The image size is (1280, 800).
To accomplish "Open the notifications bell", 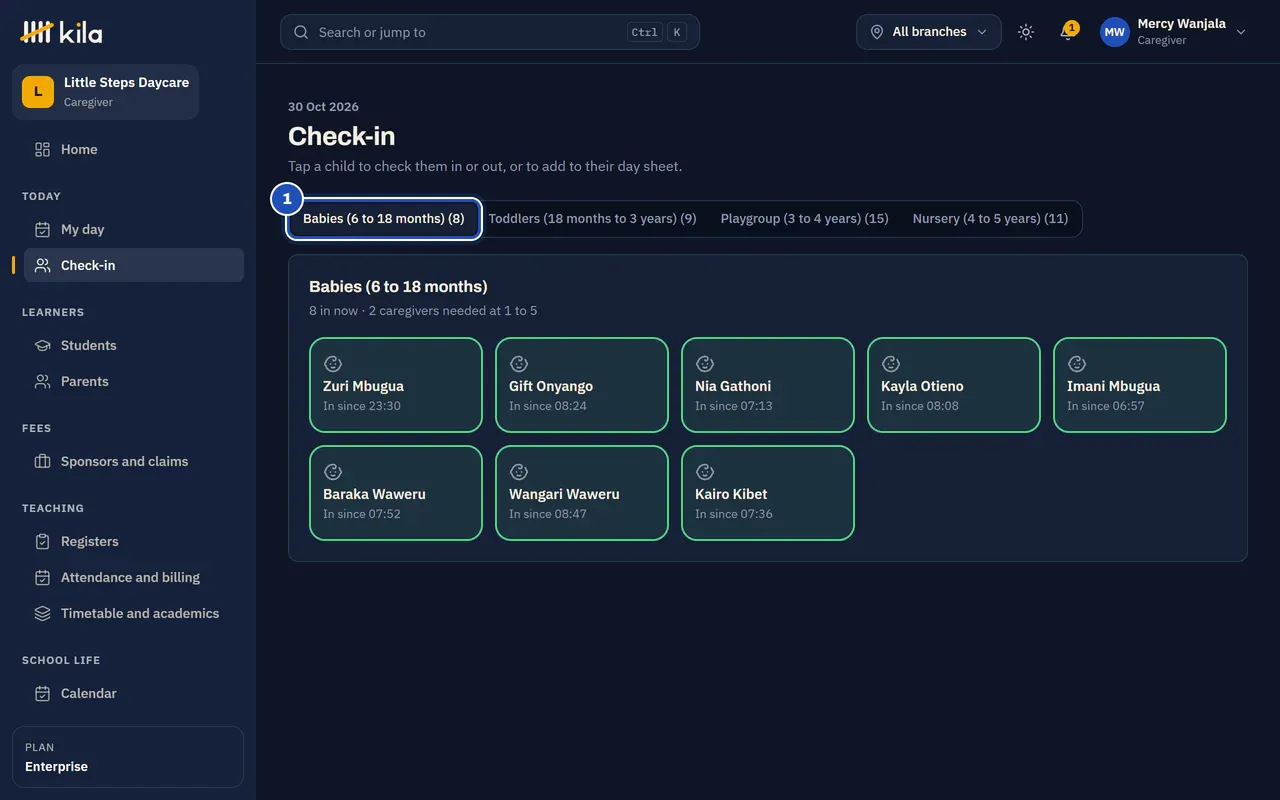I will 1067,32.
